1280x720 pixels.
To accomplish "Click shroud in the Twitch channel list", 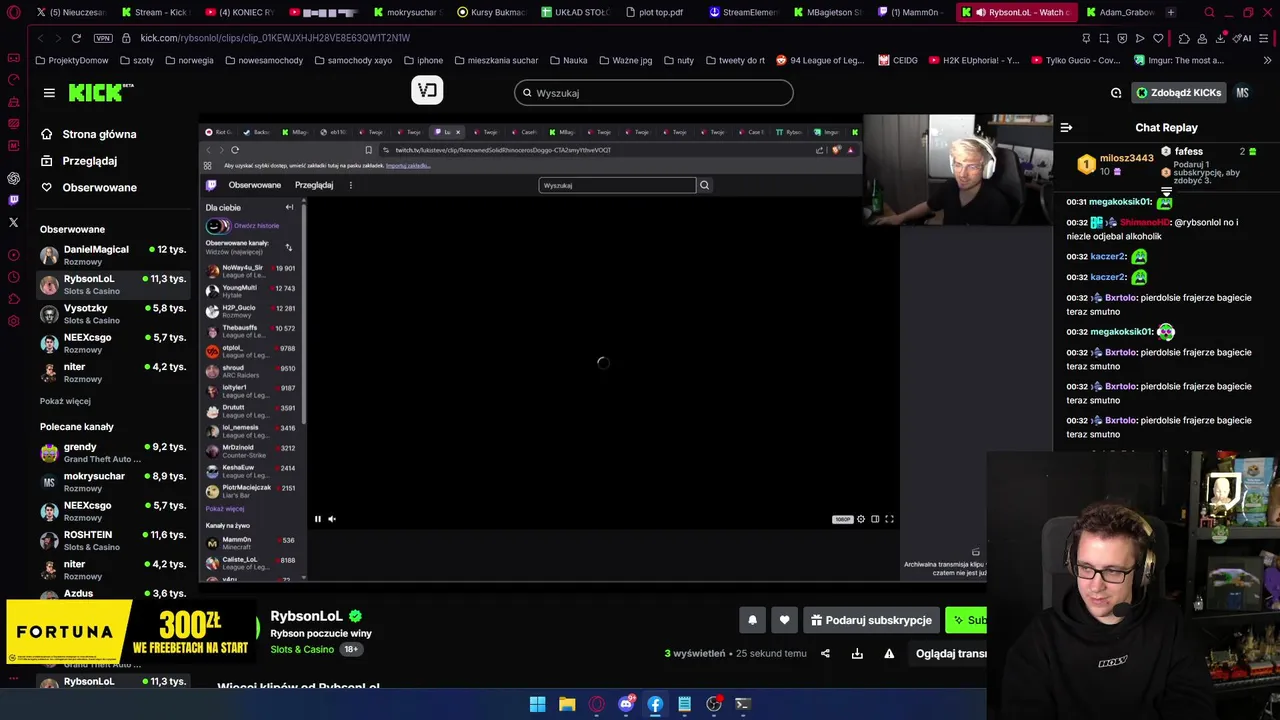I will 250,371.
